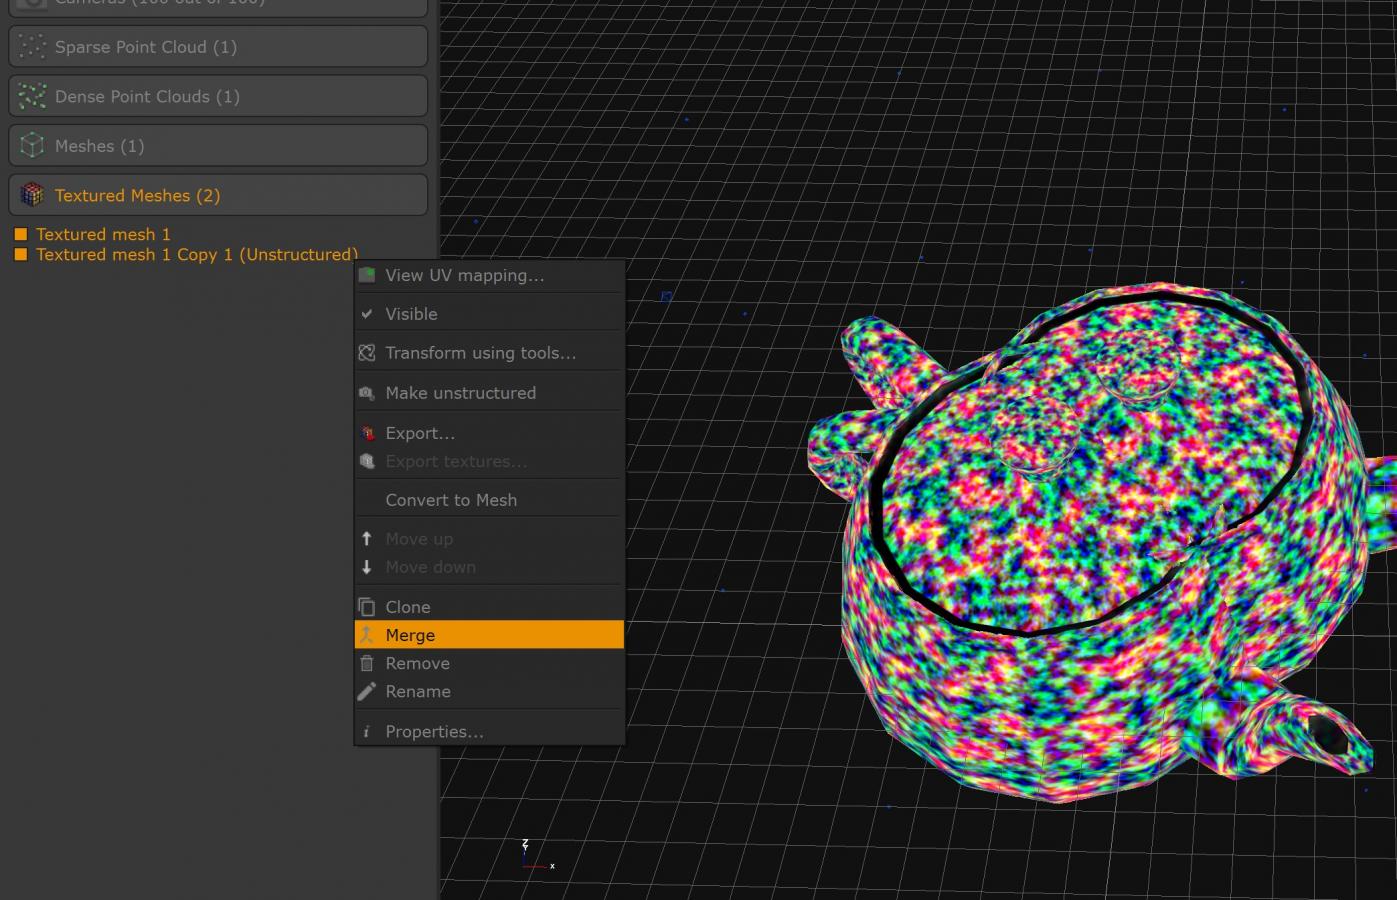Click the Transform using tools icon
This screenshot has width=1397, height=900.
(367, 353)
